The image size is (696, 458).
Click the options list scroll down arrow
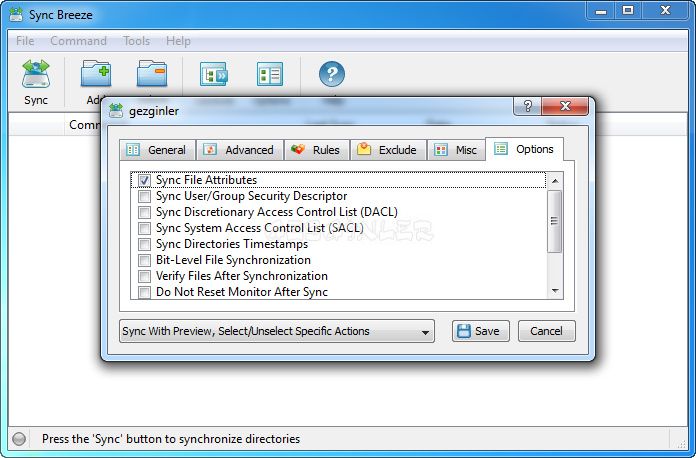click(x=555, y=291)
